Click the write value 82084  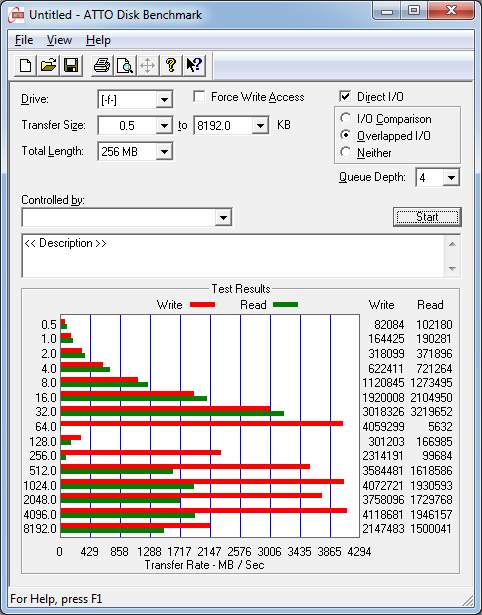coord(389,325)
